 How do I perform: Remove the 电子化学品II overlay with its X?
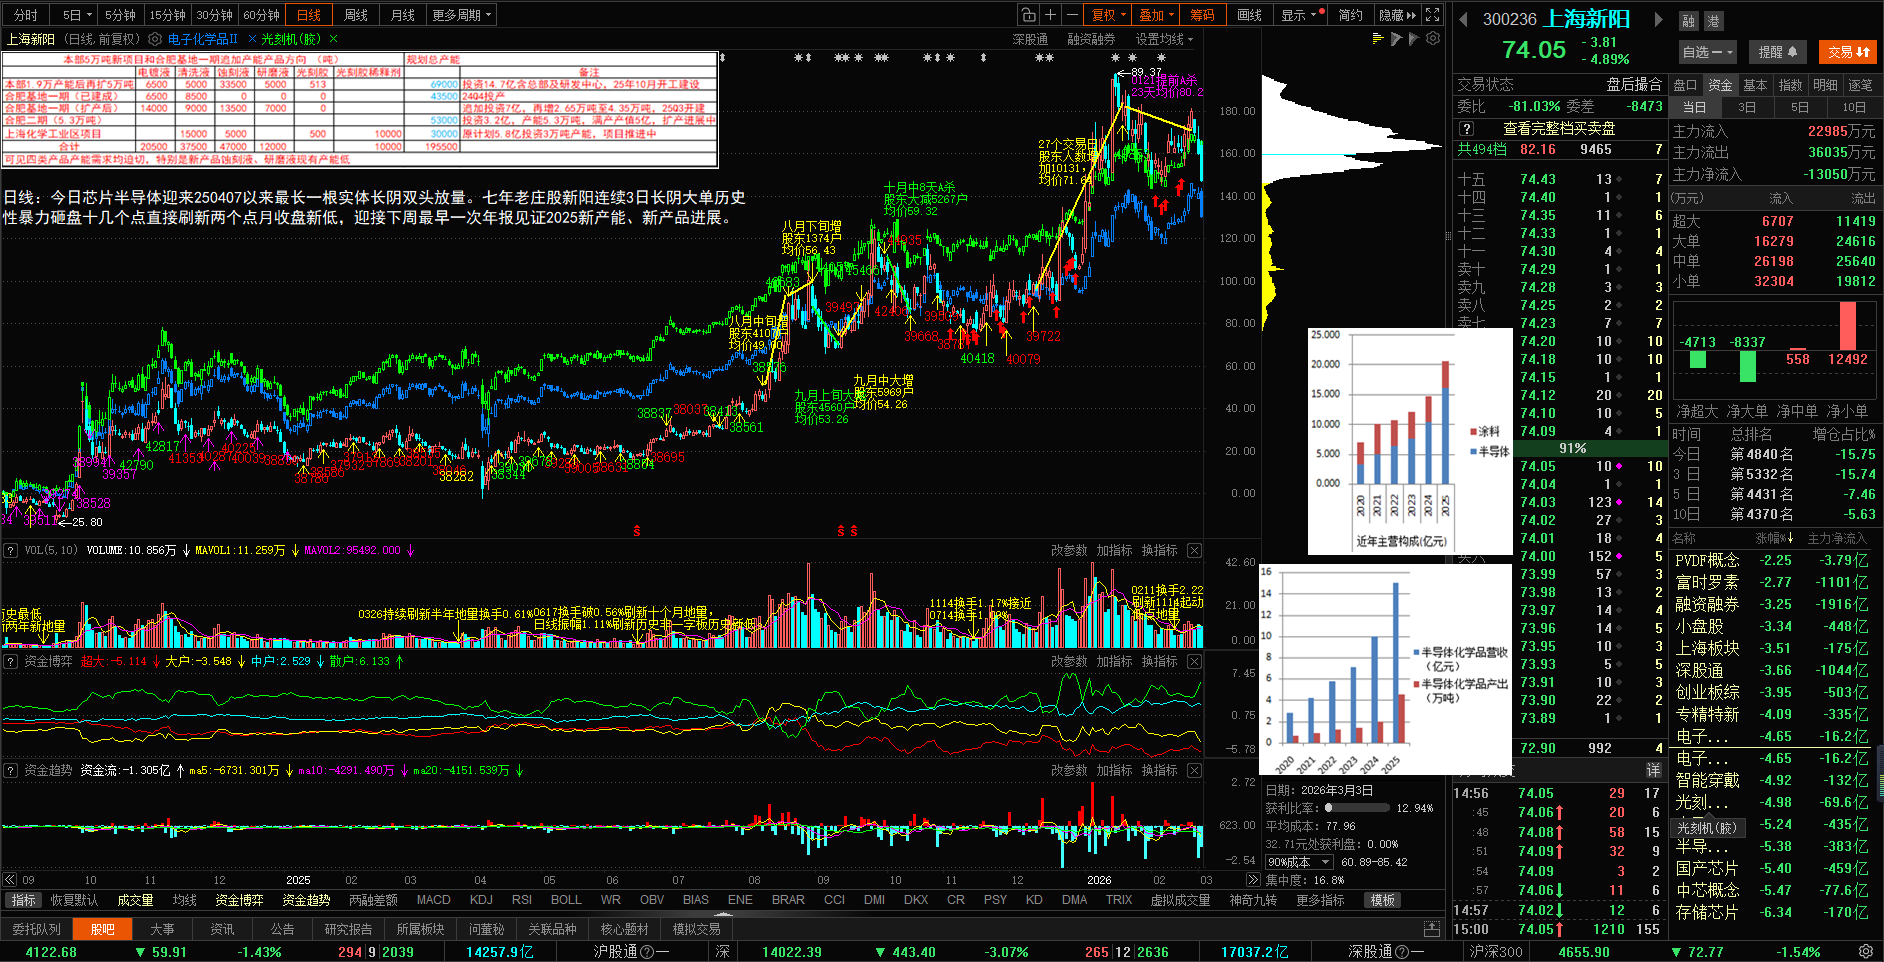click(x=253, y=39)
